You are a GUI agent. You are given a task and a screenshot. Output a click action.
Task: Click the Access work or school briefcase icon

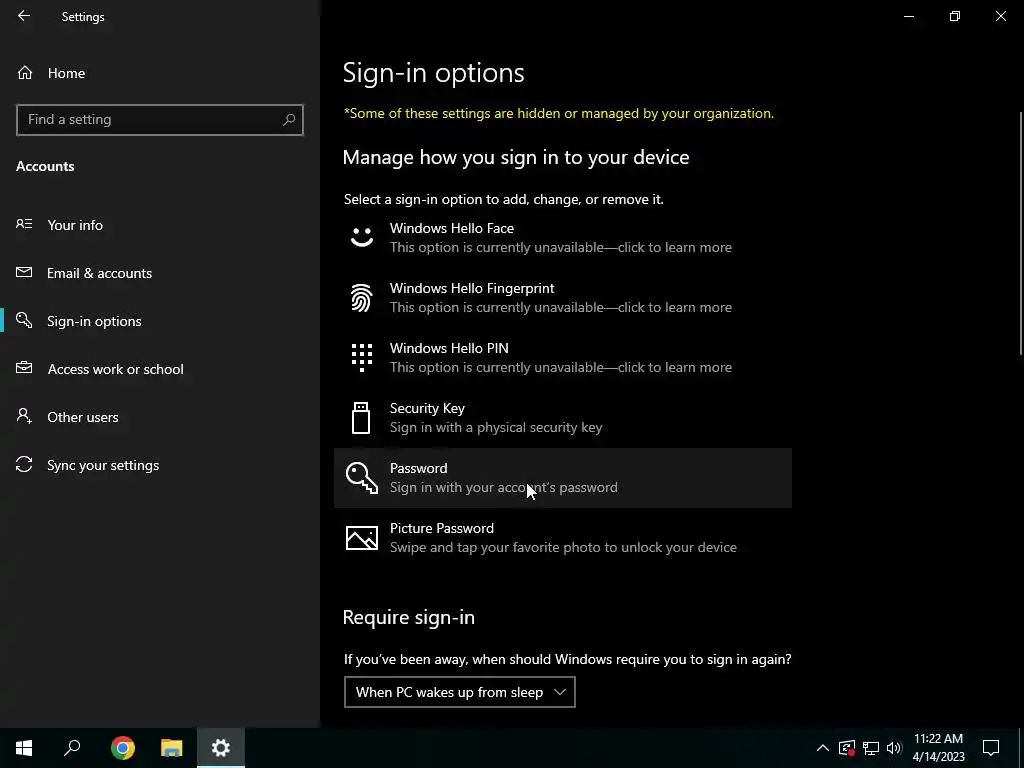click(24, 368)
